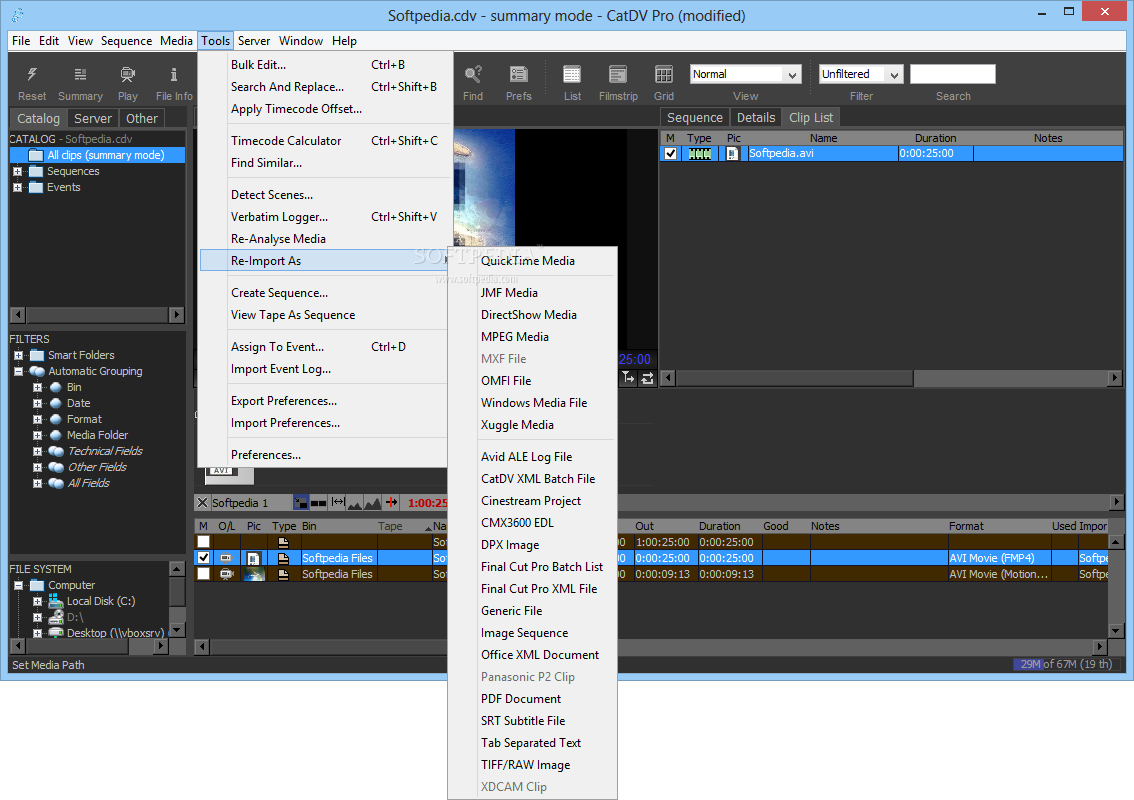Switch to the Clip List tab

pyautogui.click(x=811, y=117)
